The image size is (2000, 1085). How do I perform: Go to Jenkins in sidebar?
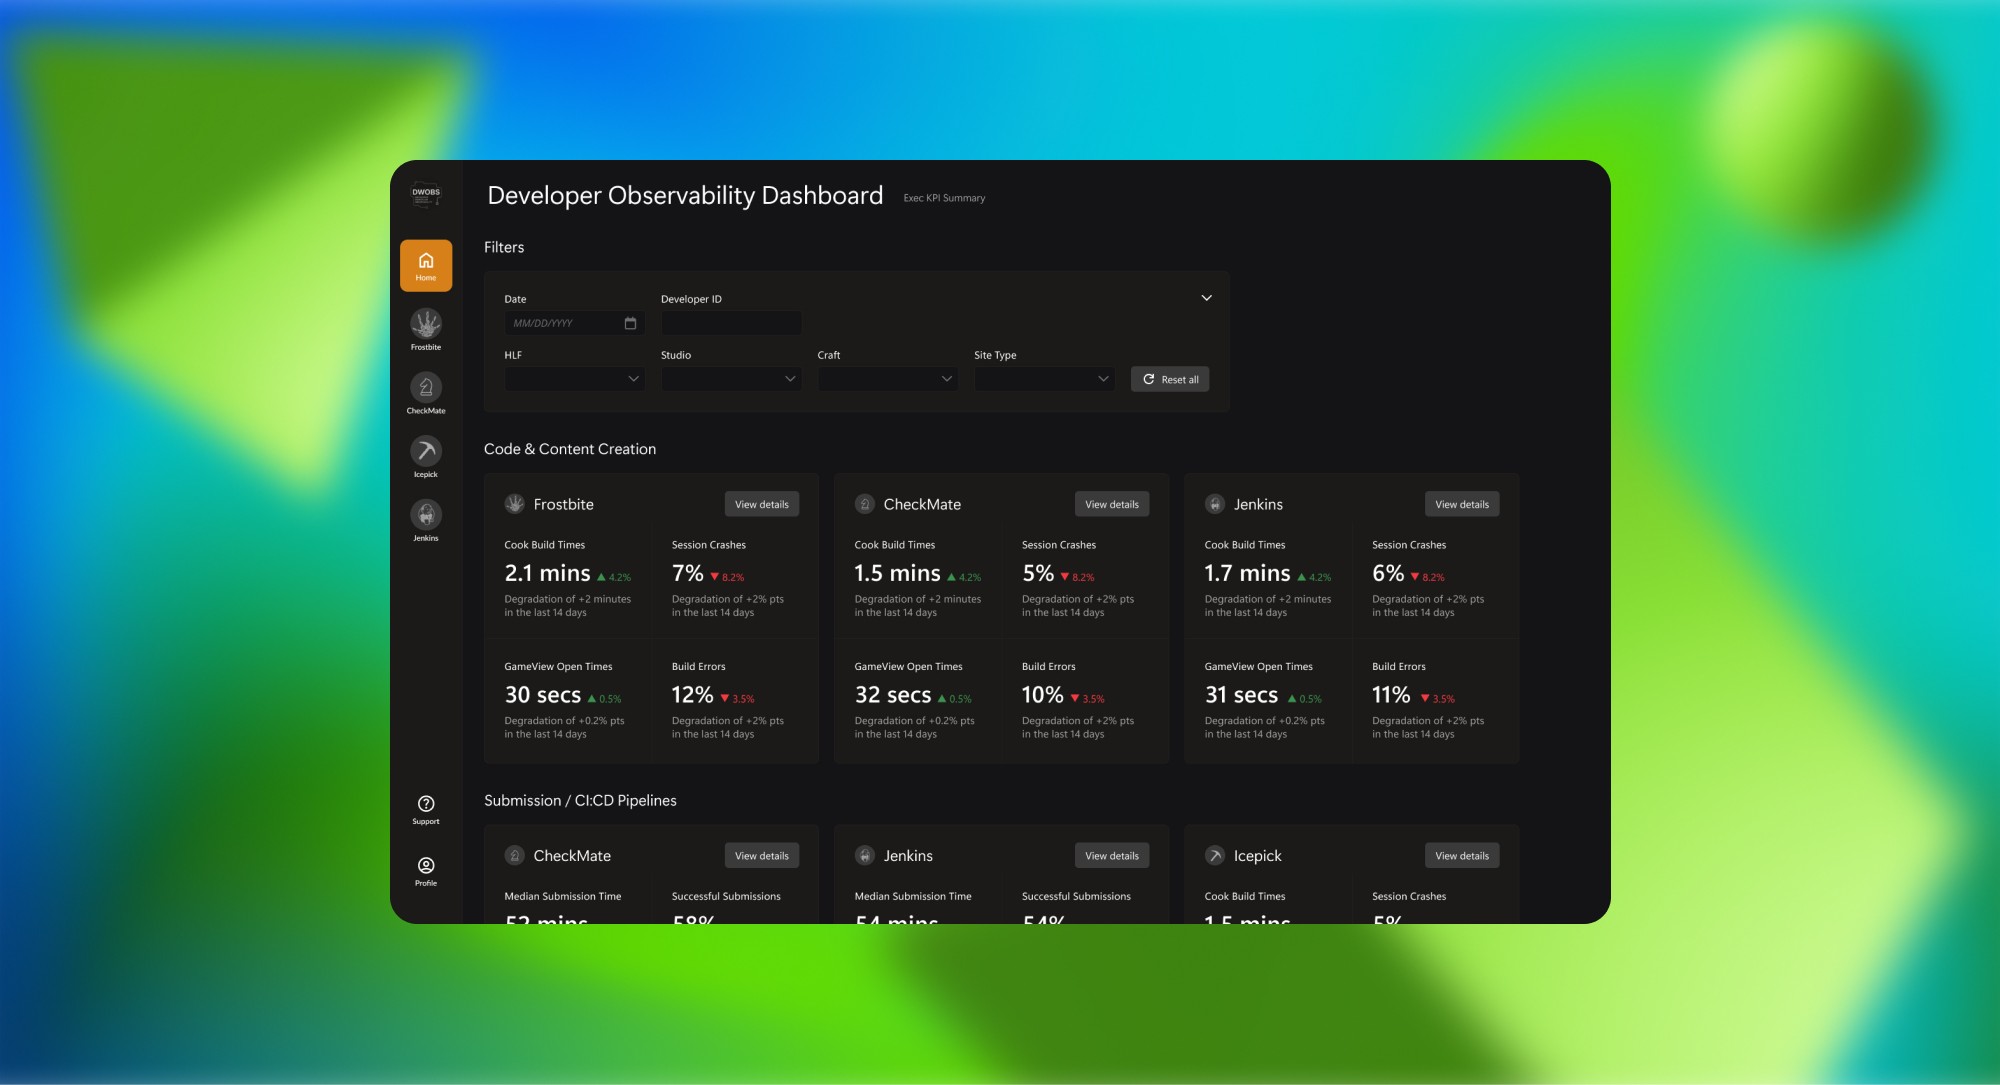tap(426, 516)
